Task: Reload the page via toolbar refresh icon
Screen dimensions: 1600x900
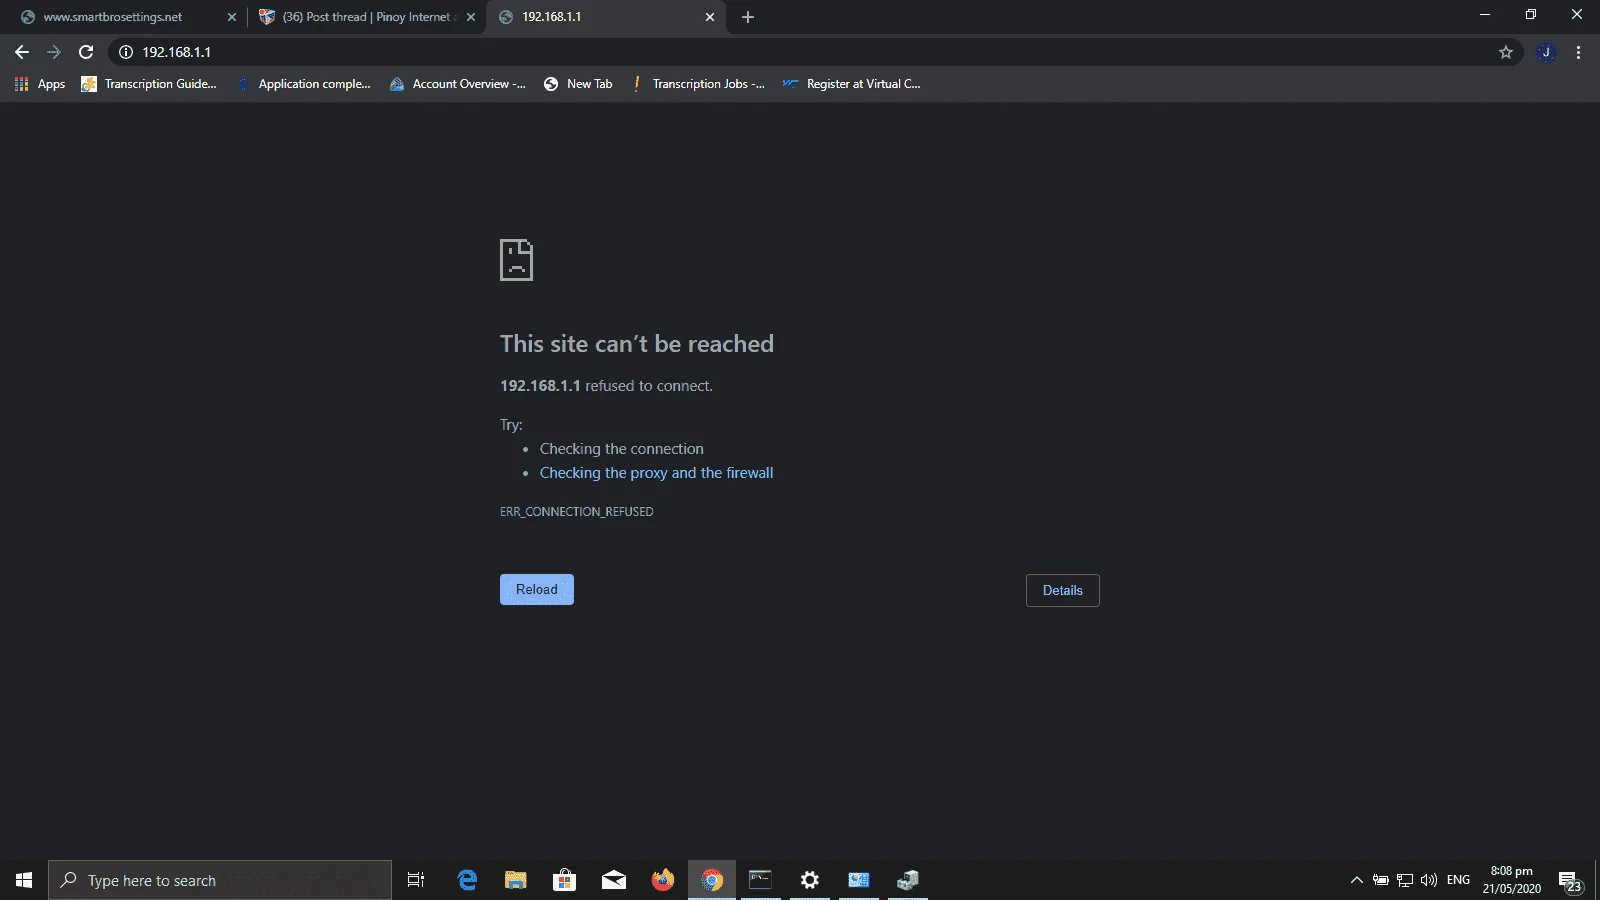Action: tap(86, 52)
